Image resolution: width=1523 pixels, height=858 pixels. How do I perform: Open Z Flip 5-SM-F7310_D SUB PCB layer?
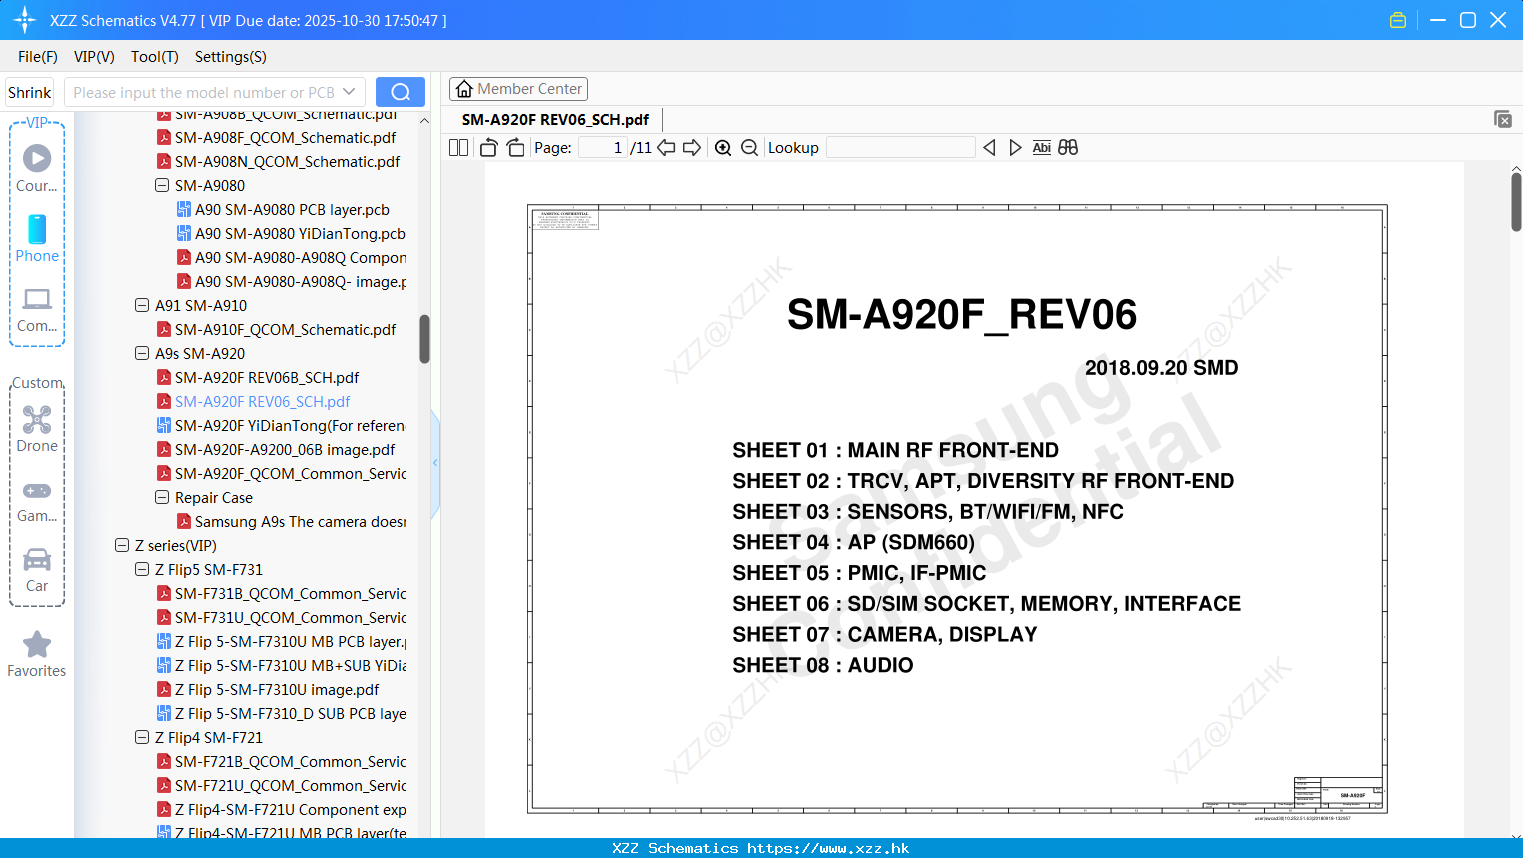(290, 713)
